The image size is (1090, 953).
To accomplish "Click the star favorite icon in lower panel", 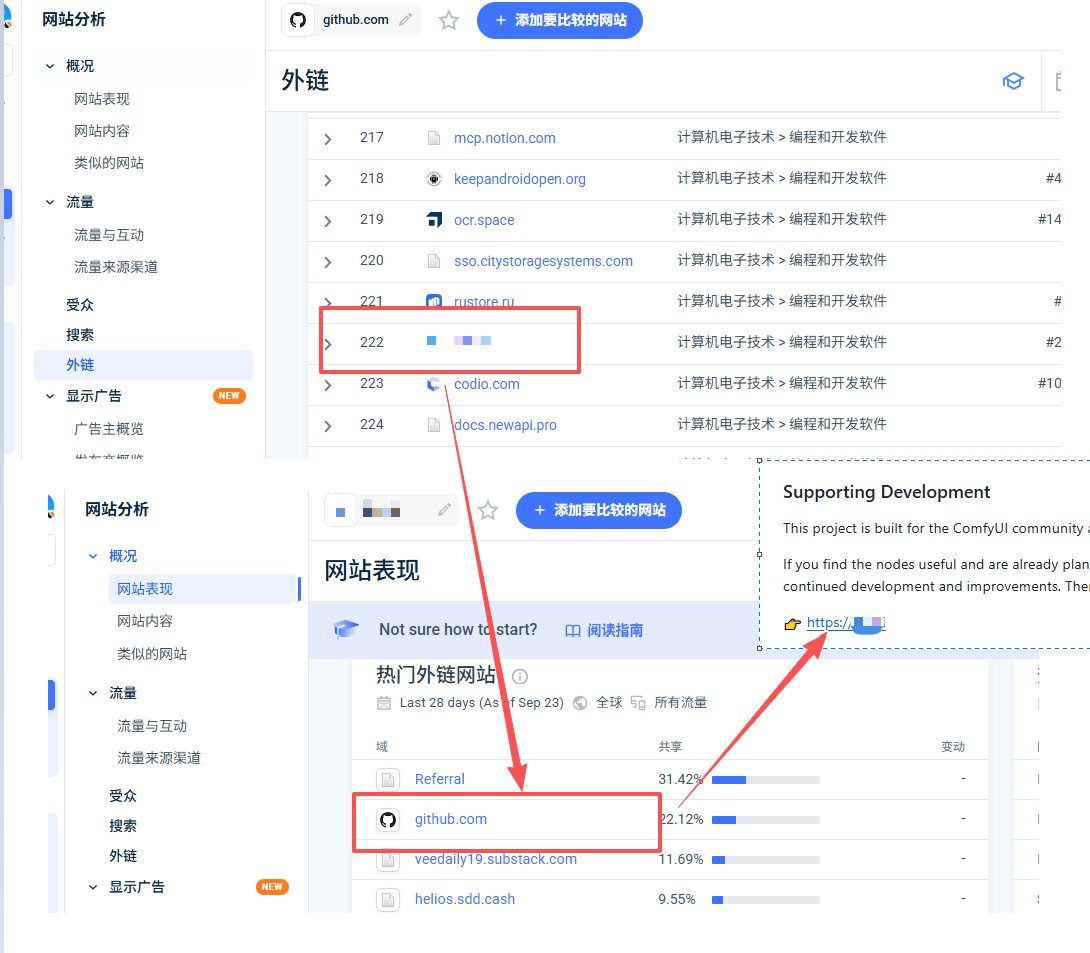I will 488,510.
